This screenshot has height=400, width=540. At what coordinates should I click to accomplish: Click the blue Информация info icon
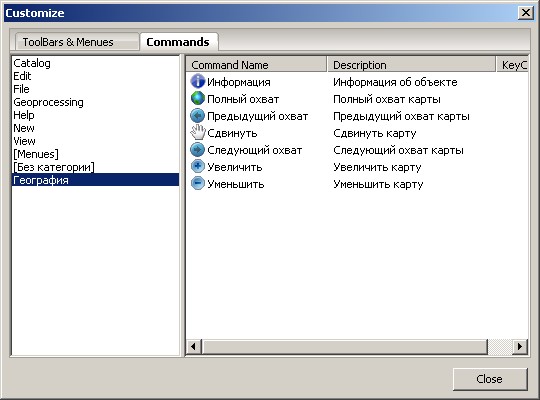click(198, 82)
